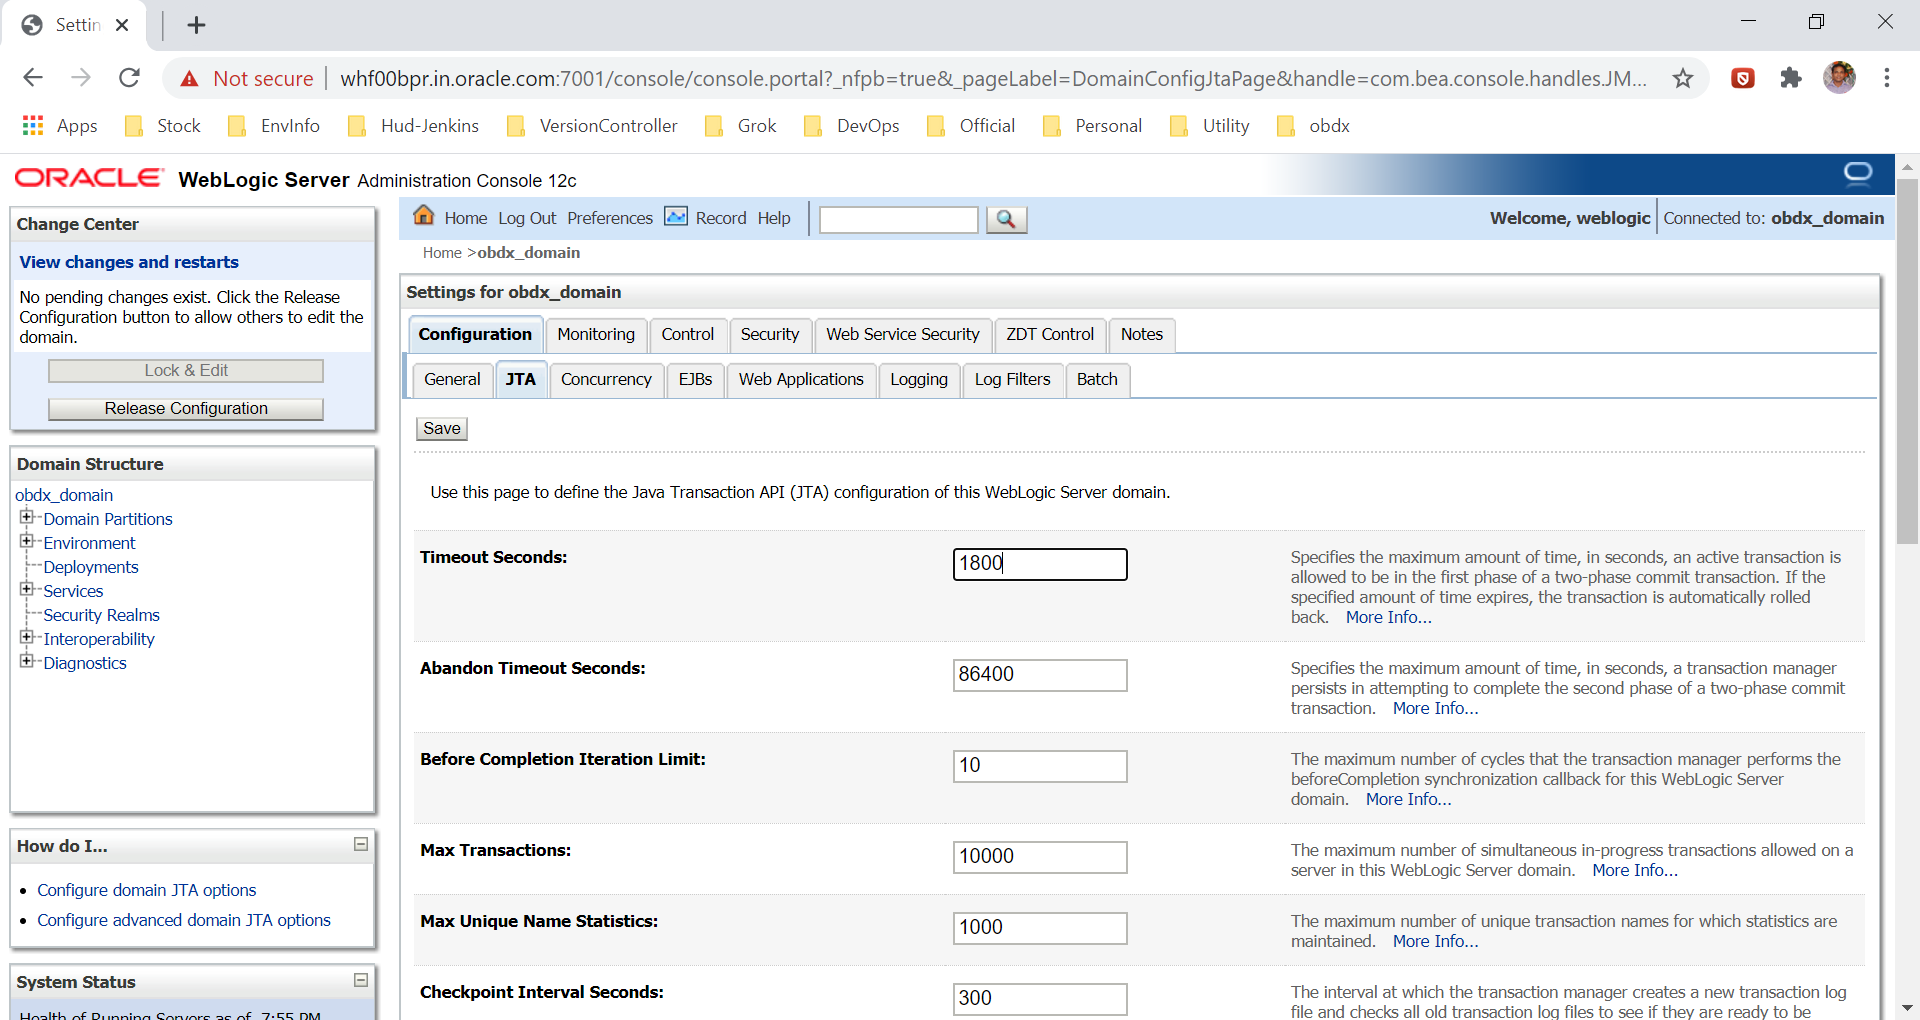Open the DevOps bookmark folder
The width and height of the screenshot is (1920, 1020).
coord(851,126)
